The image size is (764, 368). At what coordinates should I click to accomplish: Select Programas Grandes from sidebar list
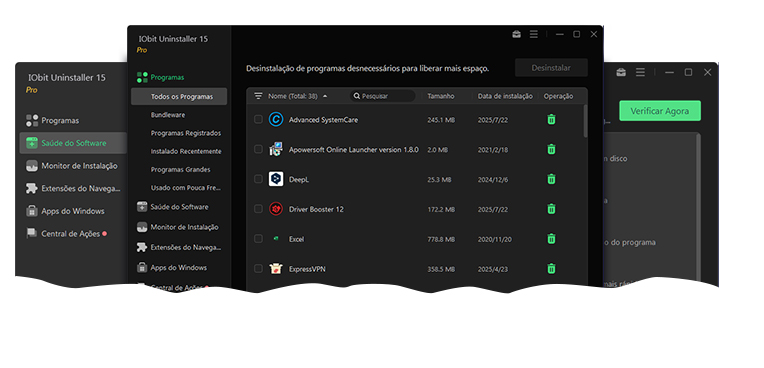point(179,170)
